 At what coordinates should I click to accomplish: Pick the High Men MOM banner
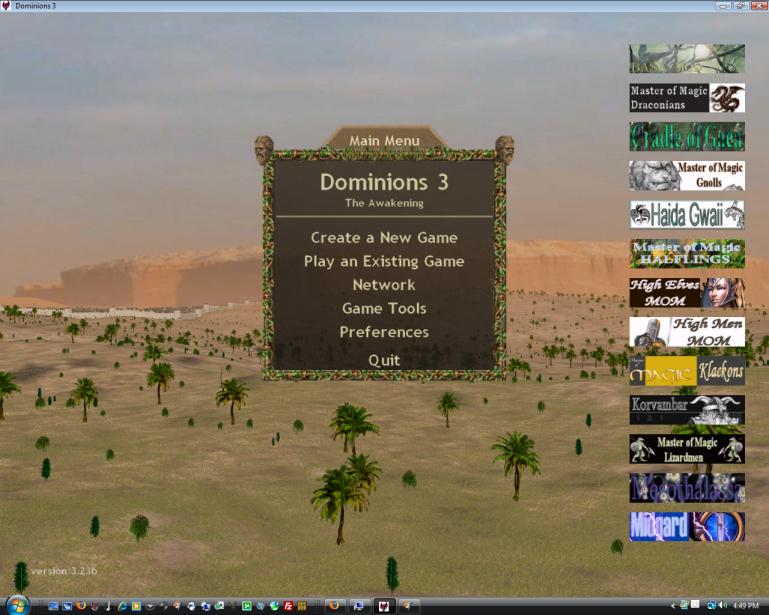[x=687, y=332]
